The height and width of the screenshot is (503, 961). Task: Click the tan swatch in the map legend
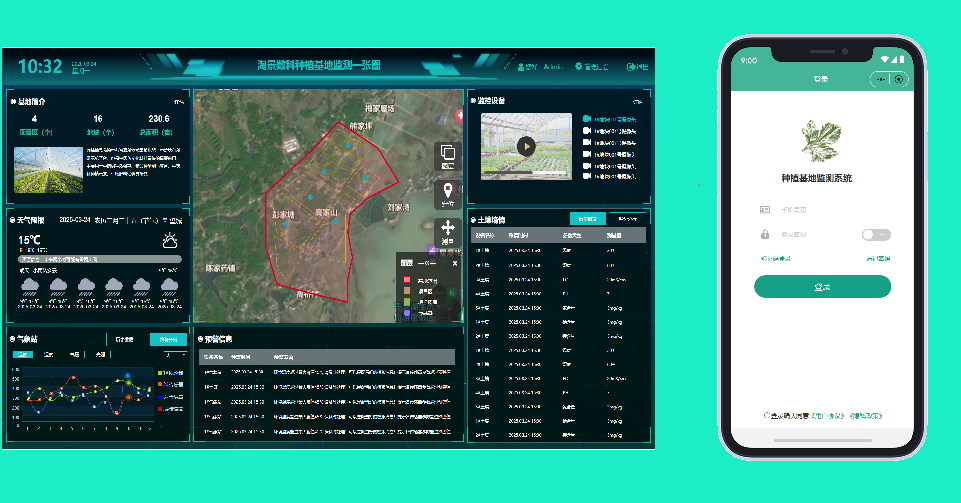[406, 291]
